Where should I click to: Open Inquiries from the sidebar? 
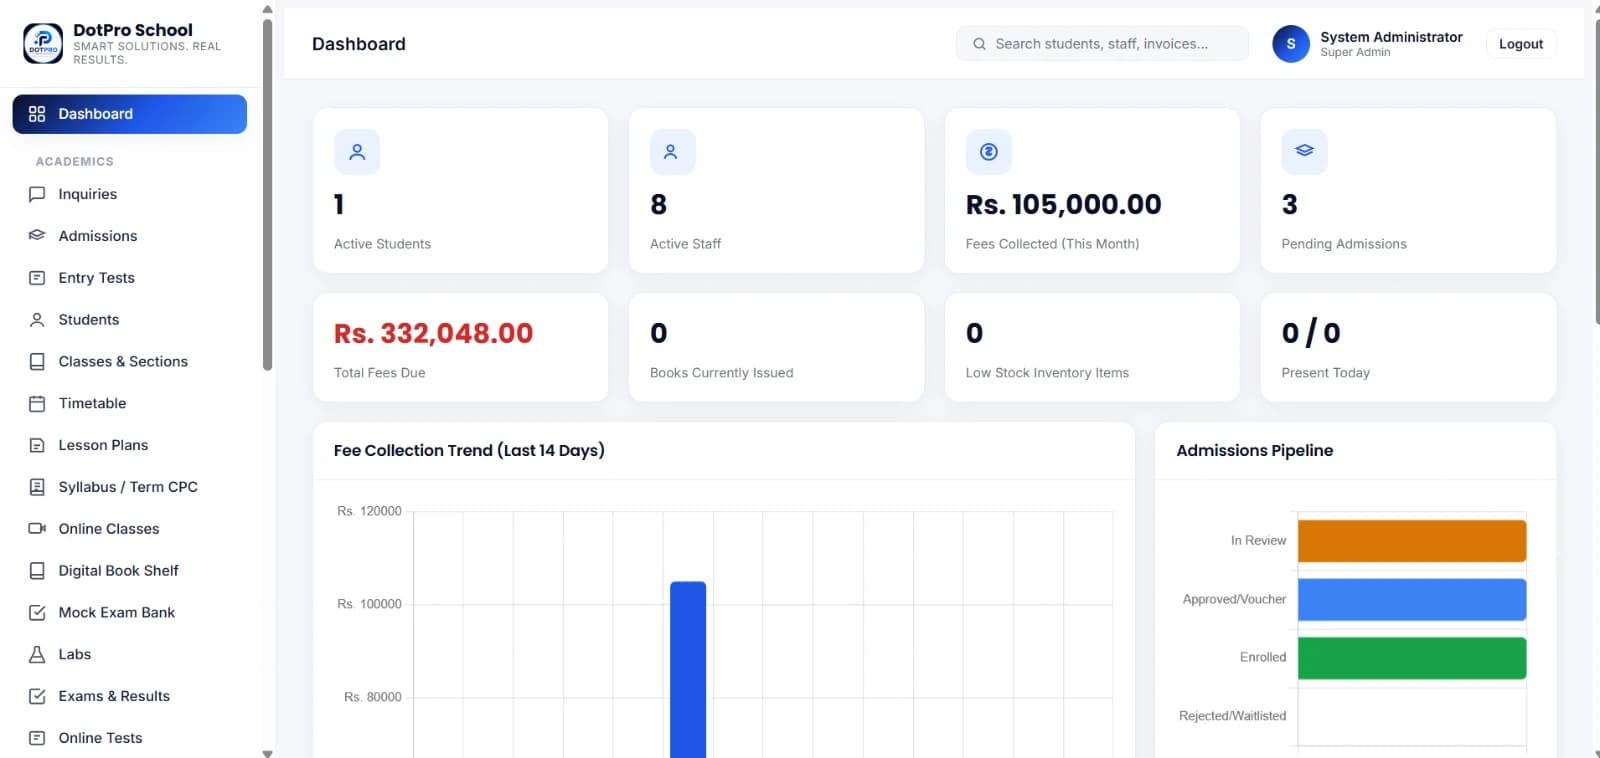click(x=130, y=194)
